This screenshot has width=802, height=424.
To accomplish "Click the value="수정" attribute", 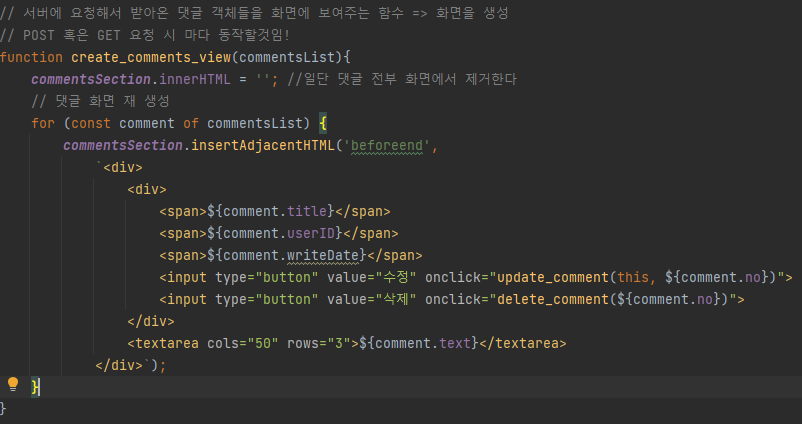I will coord(372,277).
